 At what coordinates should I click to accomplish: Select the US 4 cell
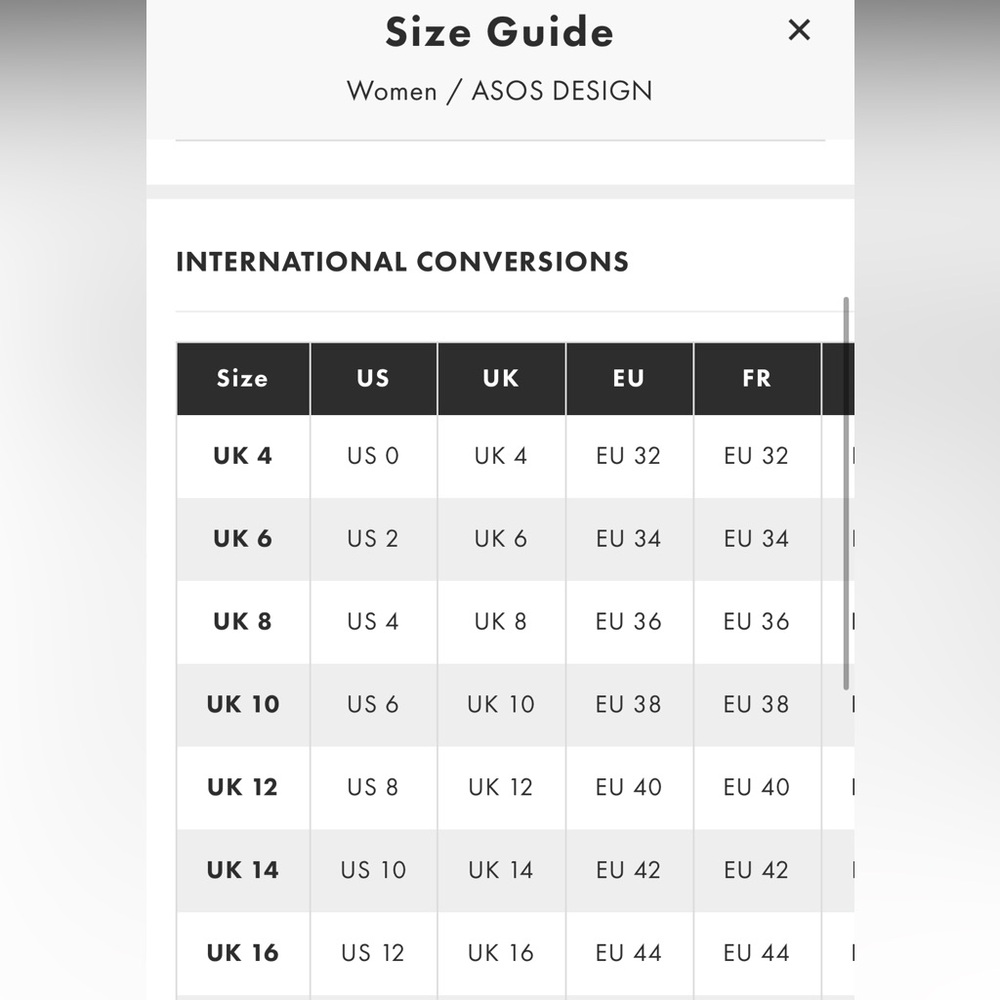pos(373,622)
